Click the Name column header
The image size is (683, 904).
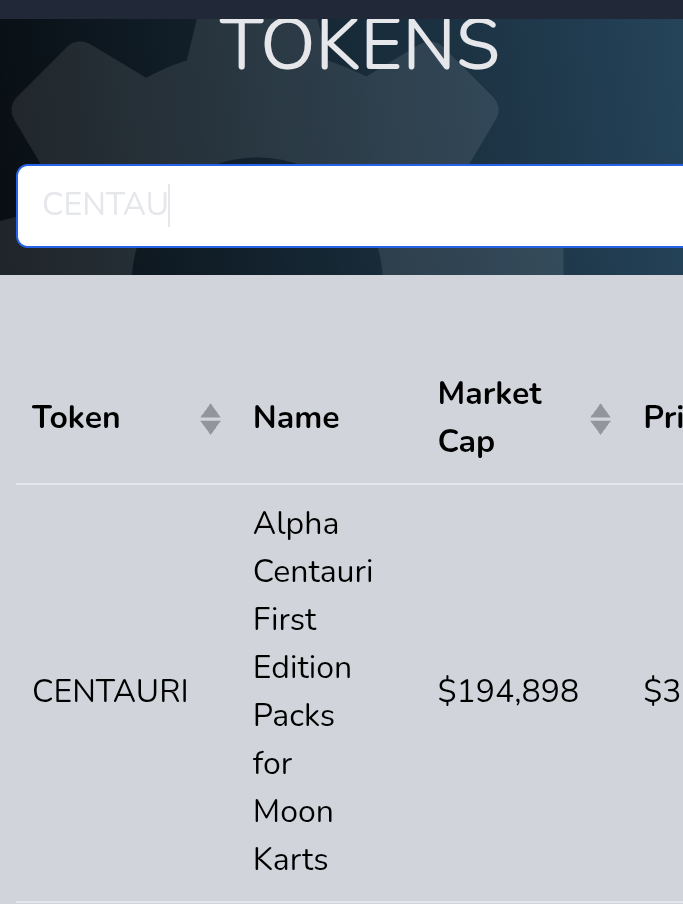click(x=296, y=417)
